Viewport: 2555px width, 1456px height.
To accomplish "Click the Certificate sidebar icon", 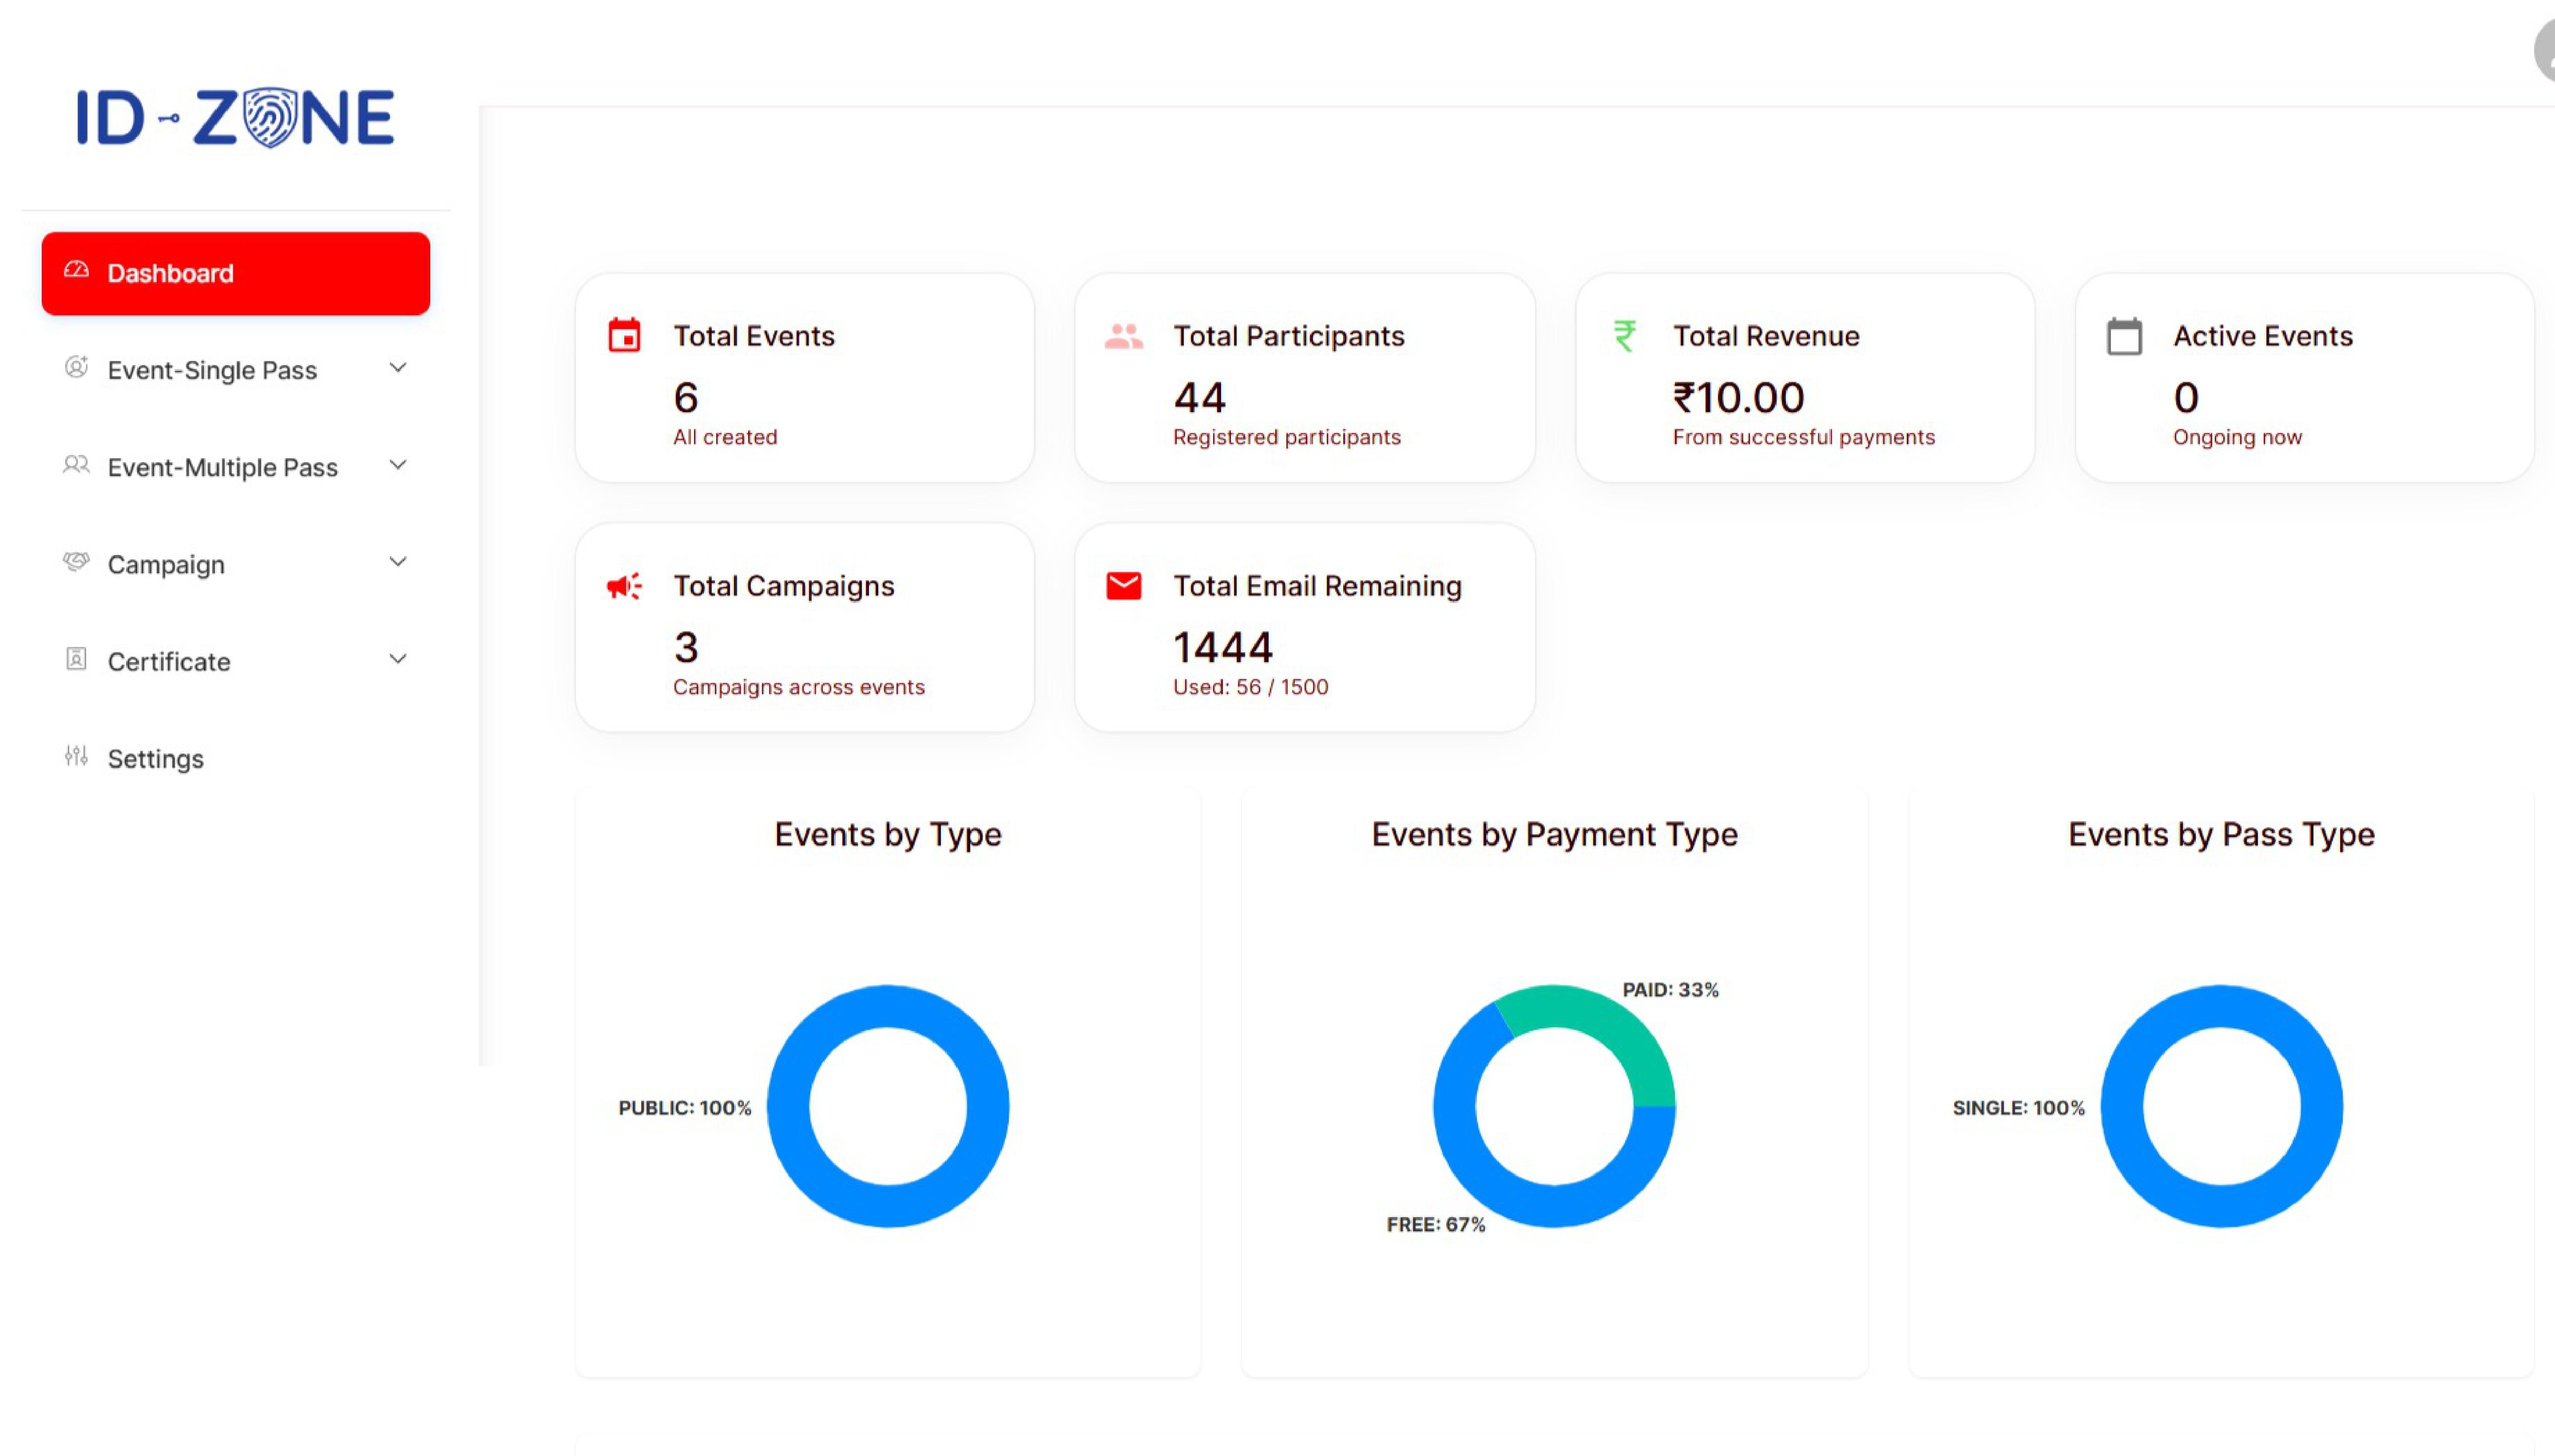I will 76,659.
